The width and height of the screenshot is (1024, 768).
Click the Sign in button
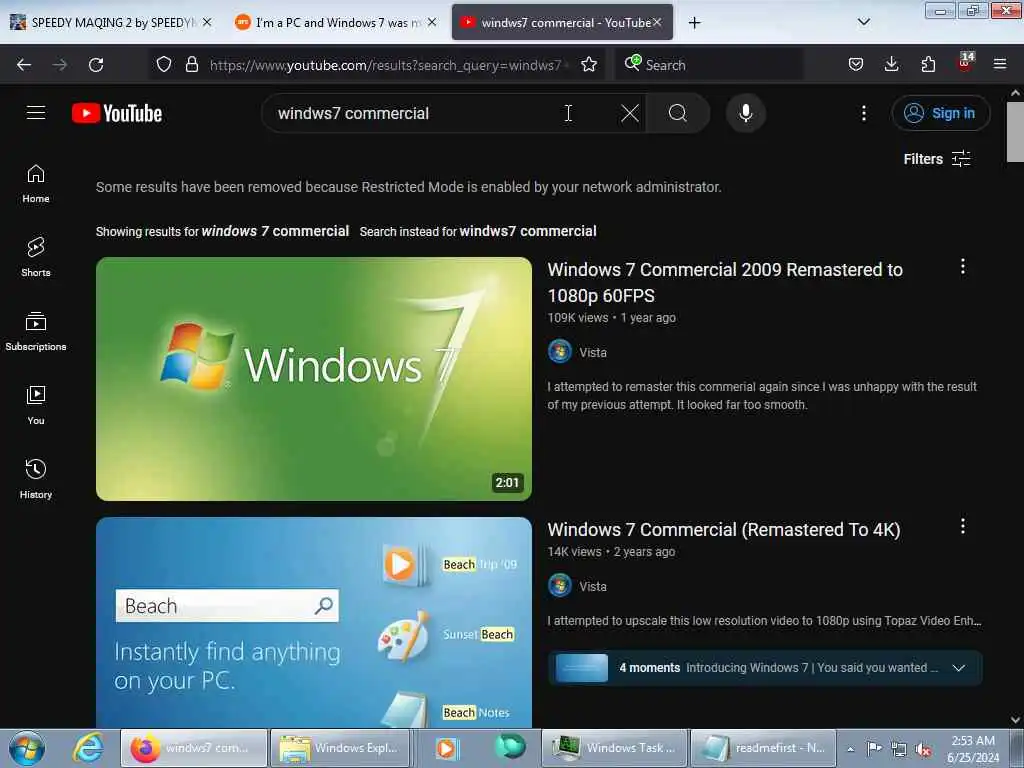[940, 113]
